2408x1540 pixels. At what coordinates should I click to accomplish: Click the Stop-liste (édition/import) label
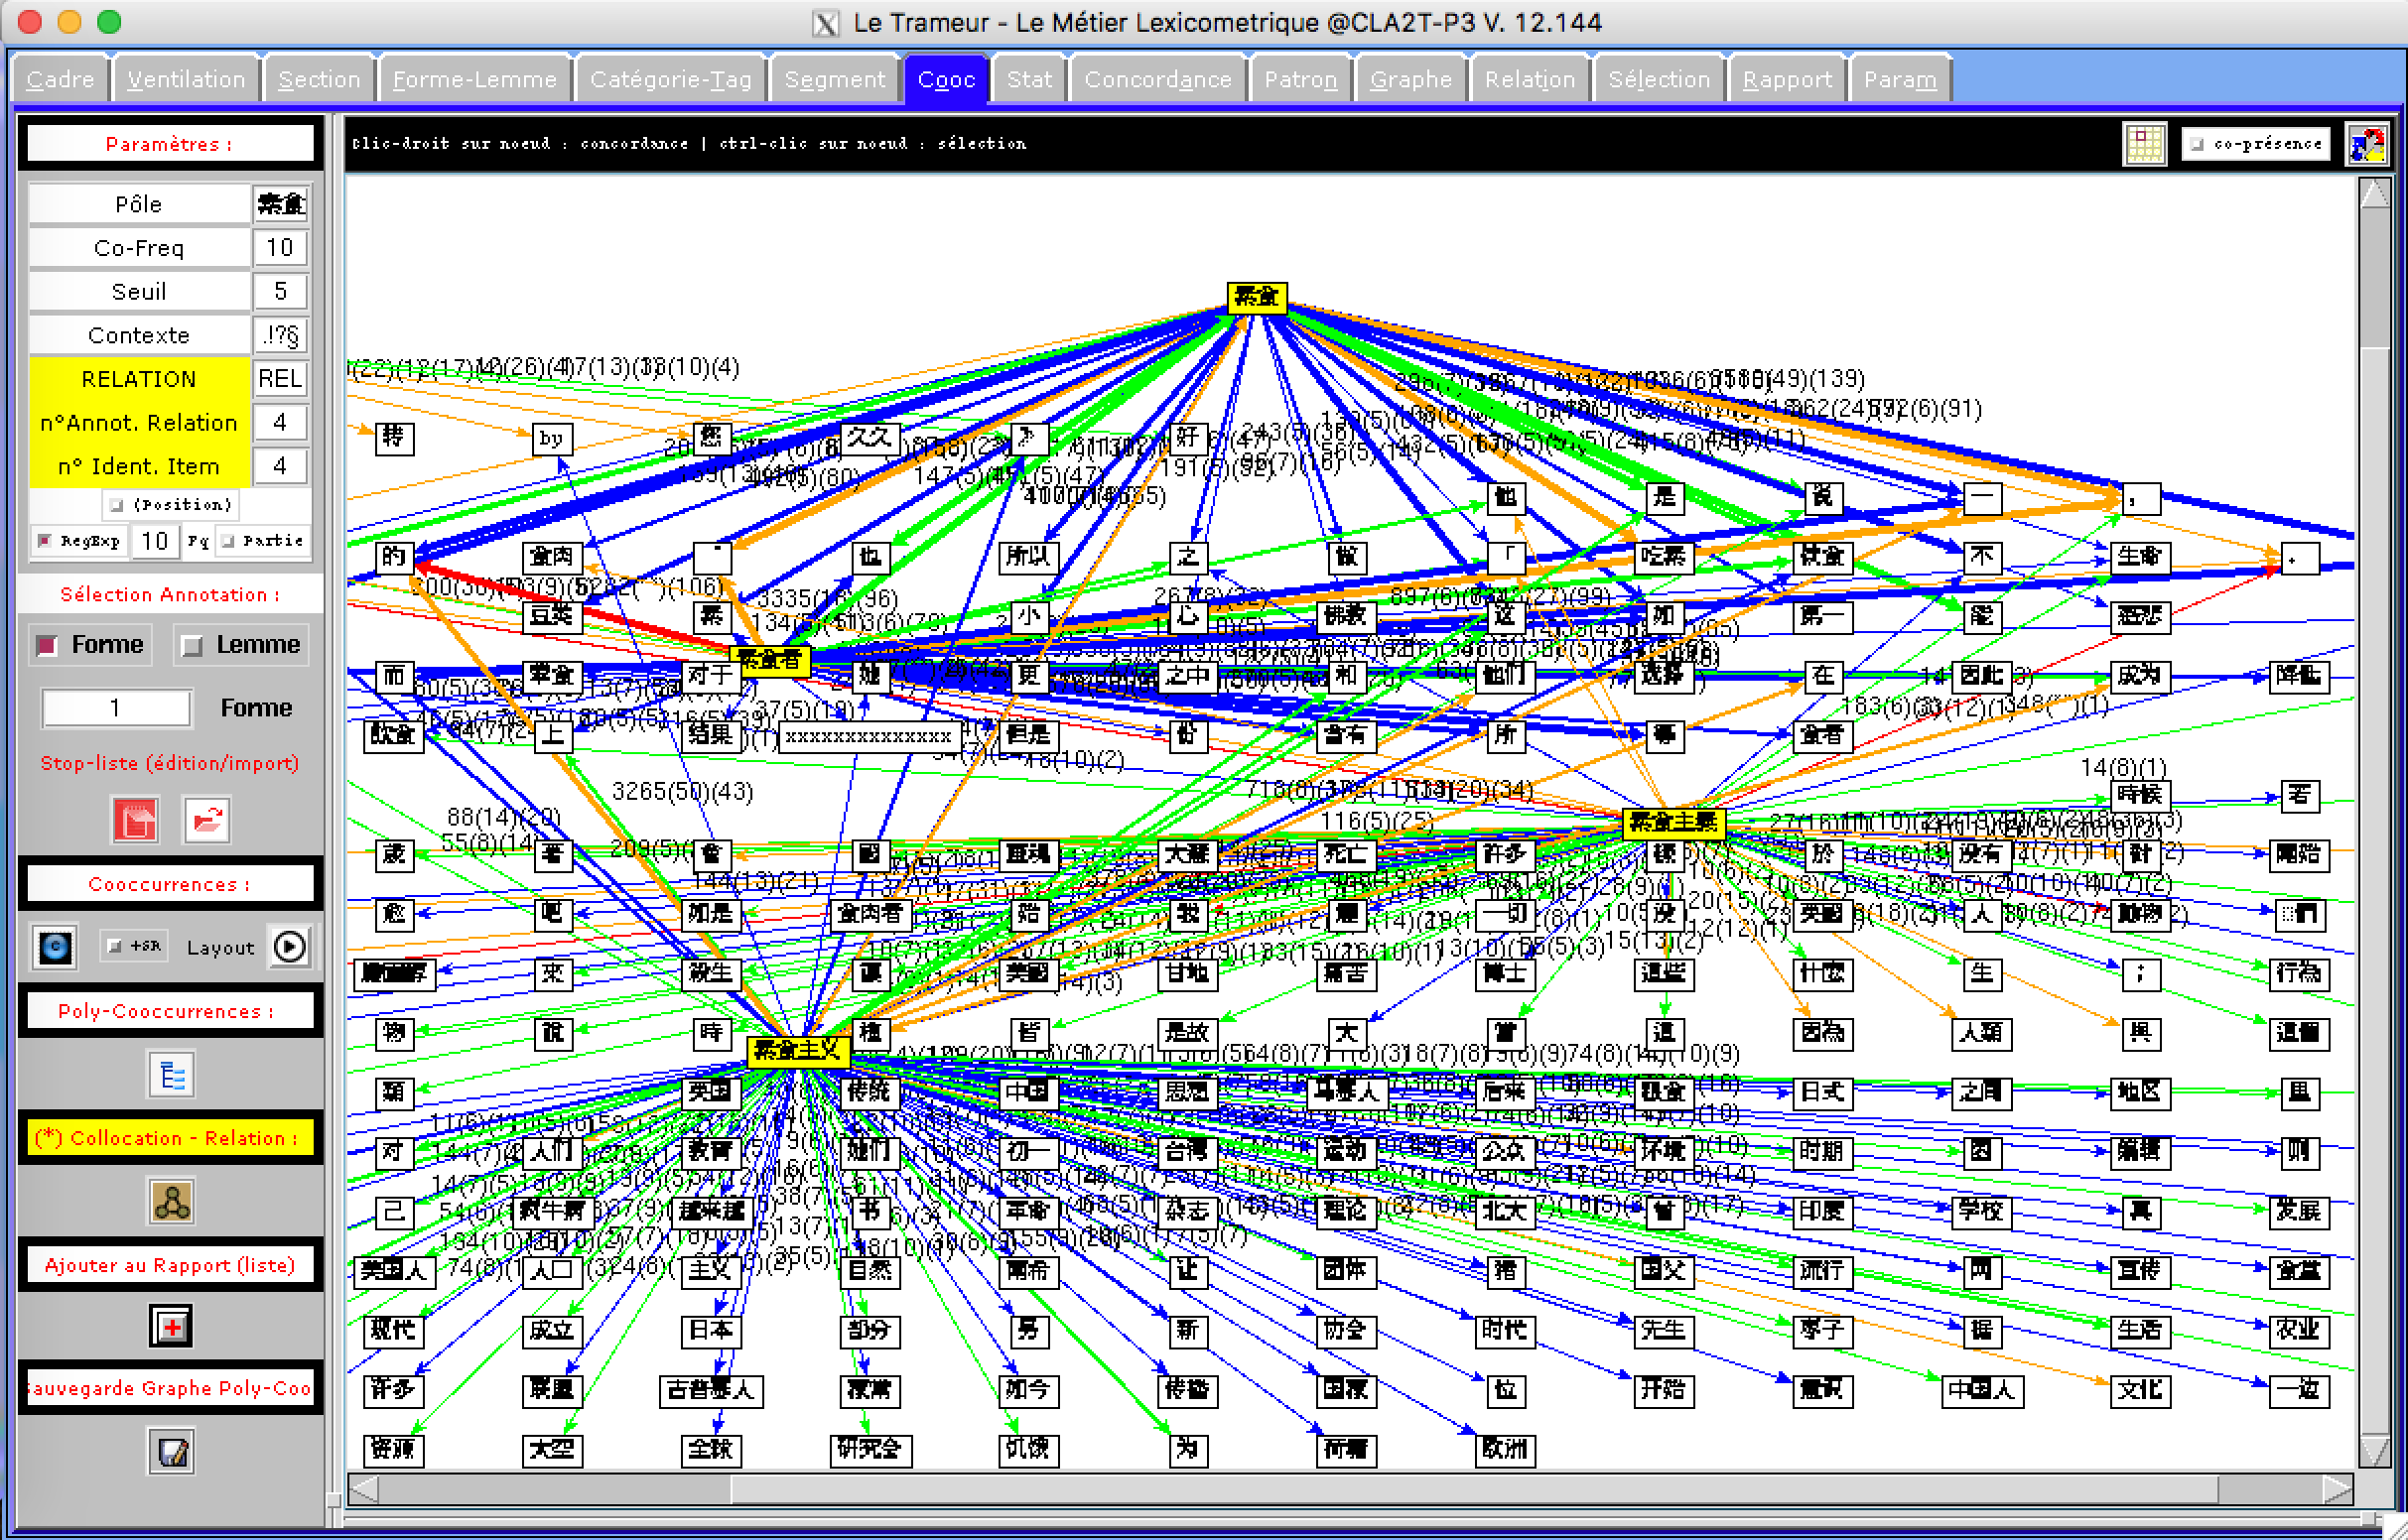(x=169, y=764)
